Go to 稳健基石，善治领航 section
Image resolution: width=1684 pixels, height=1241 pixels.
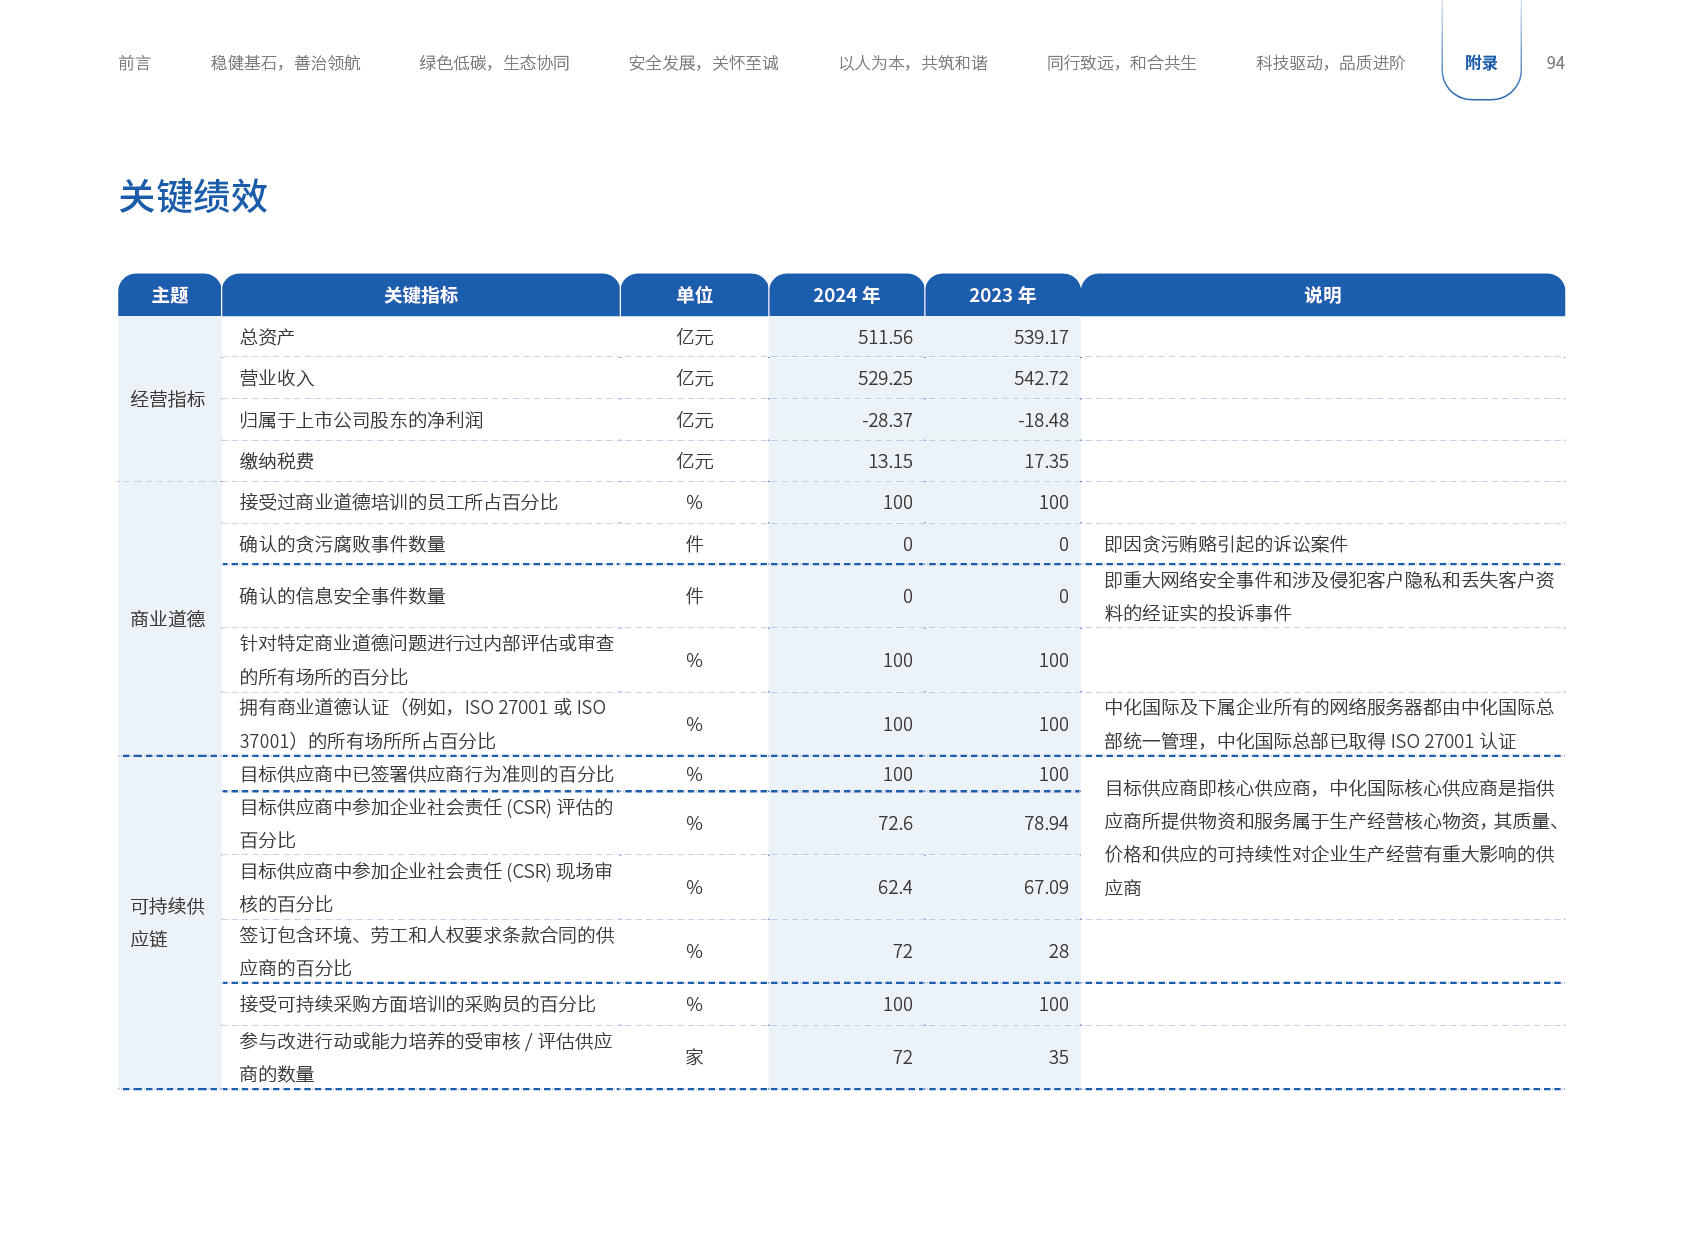[285, 63]
